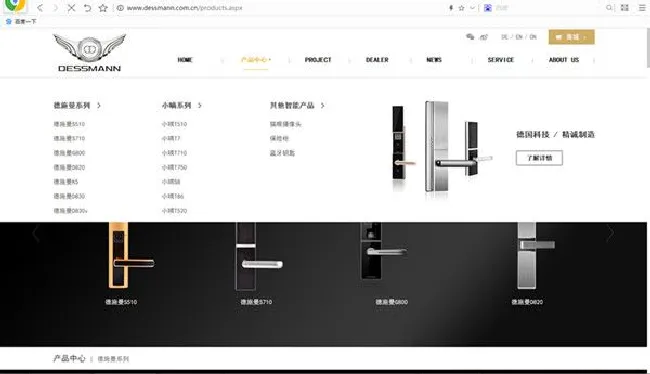Stop page loading with the X icon
Viewport: 650px width, 374px height.
(x=71, y=7)
